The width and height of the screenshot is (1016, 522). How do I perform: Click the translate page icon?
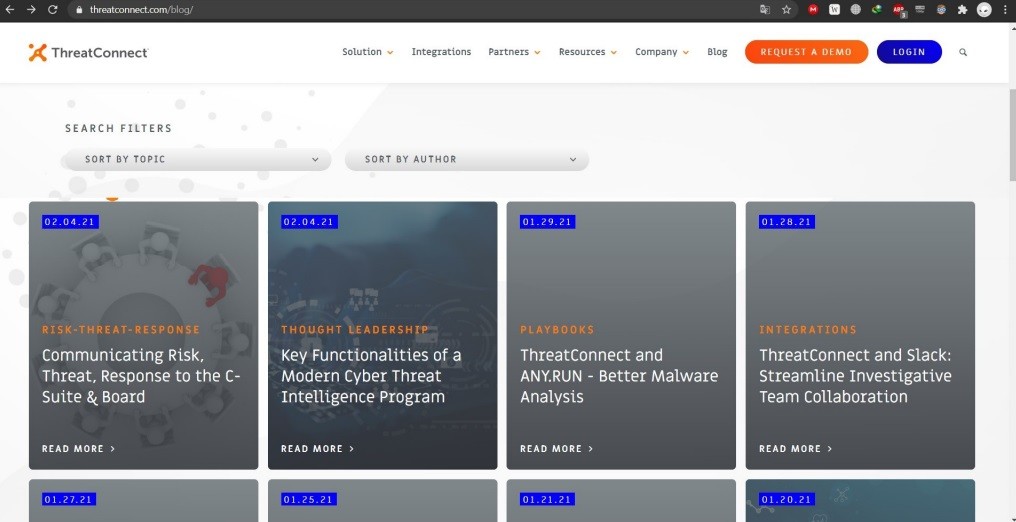pos(765,9)
